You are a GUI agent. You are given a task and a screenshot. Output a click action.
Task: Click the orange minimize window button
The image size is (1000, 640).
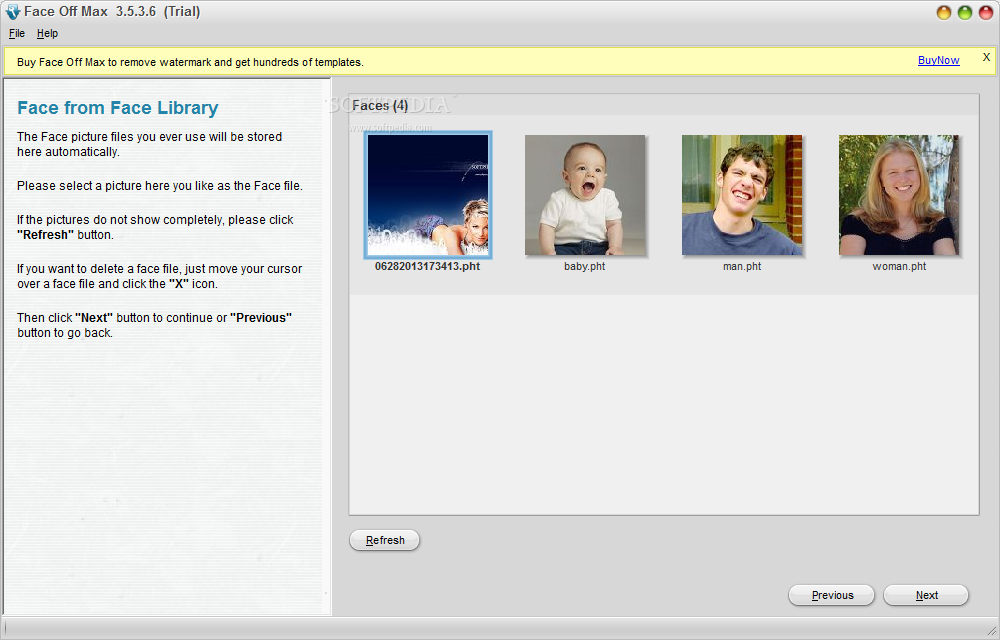coord(944,12)
